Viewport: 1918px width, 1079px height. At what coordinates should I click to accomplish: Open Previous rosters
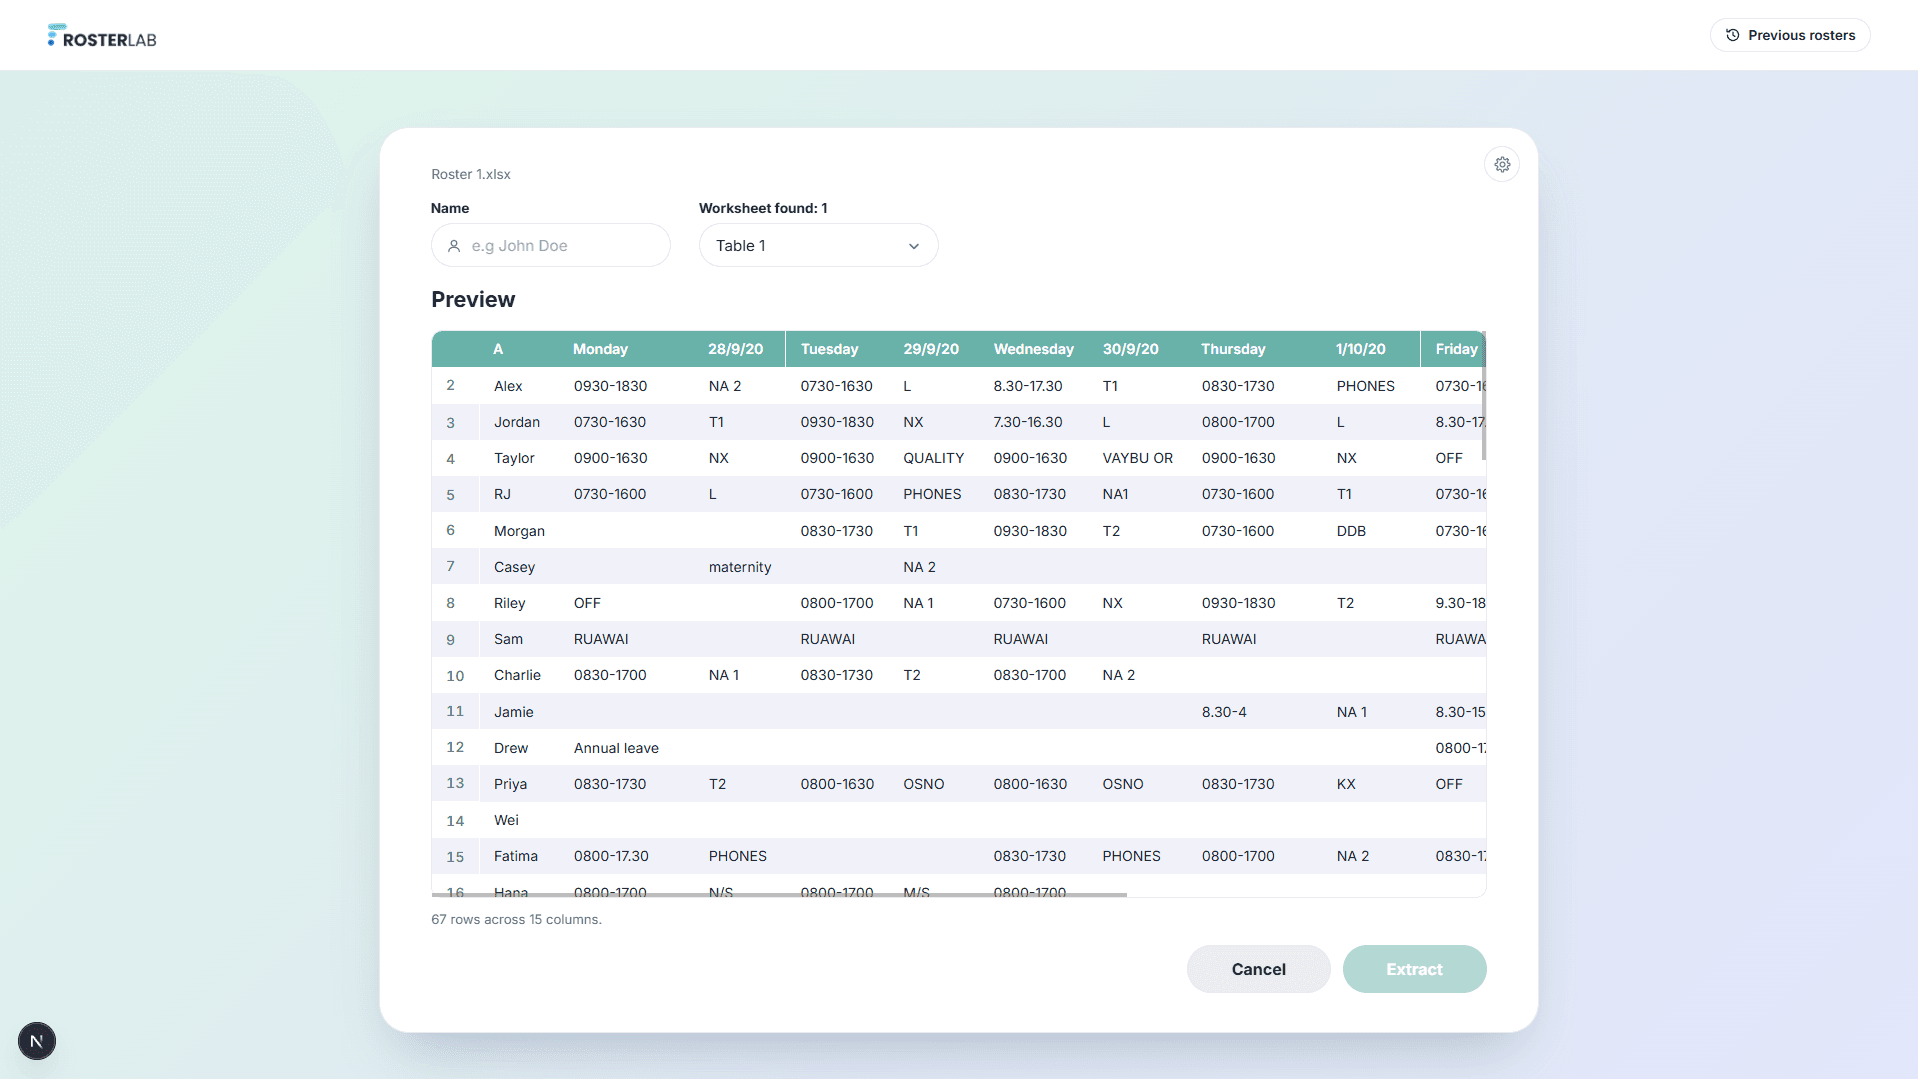pyautogui.click(x=1790, y=35)
